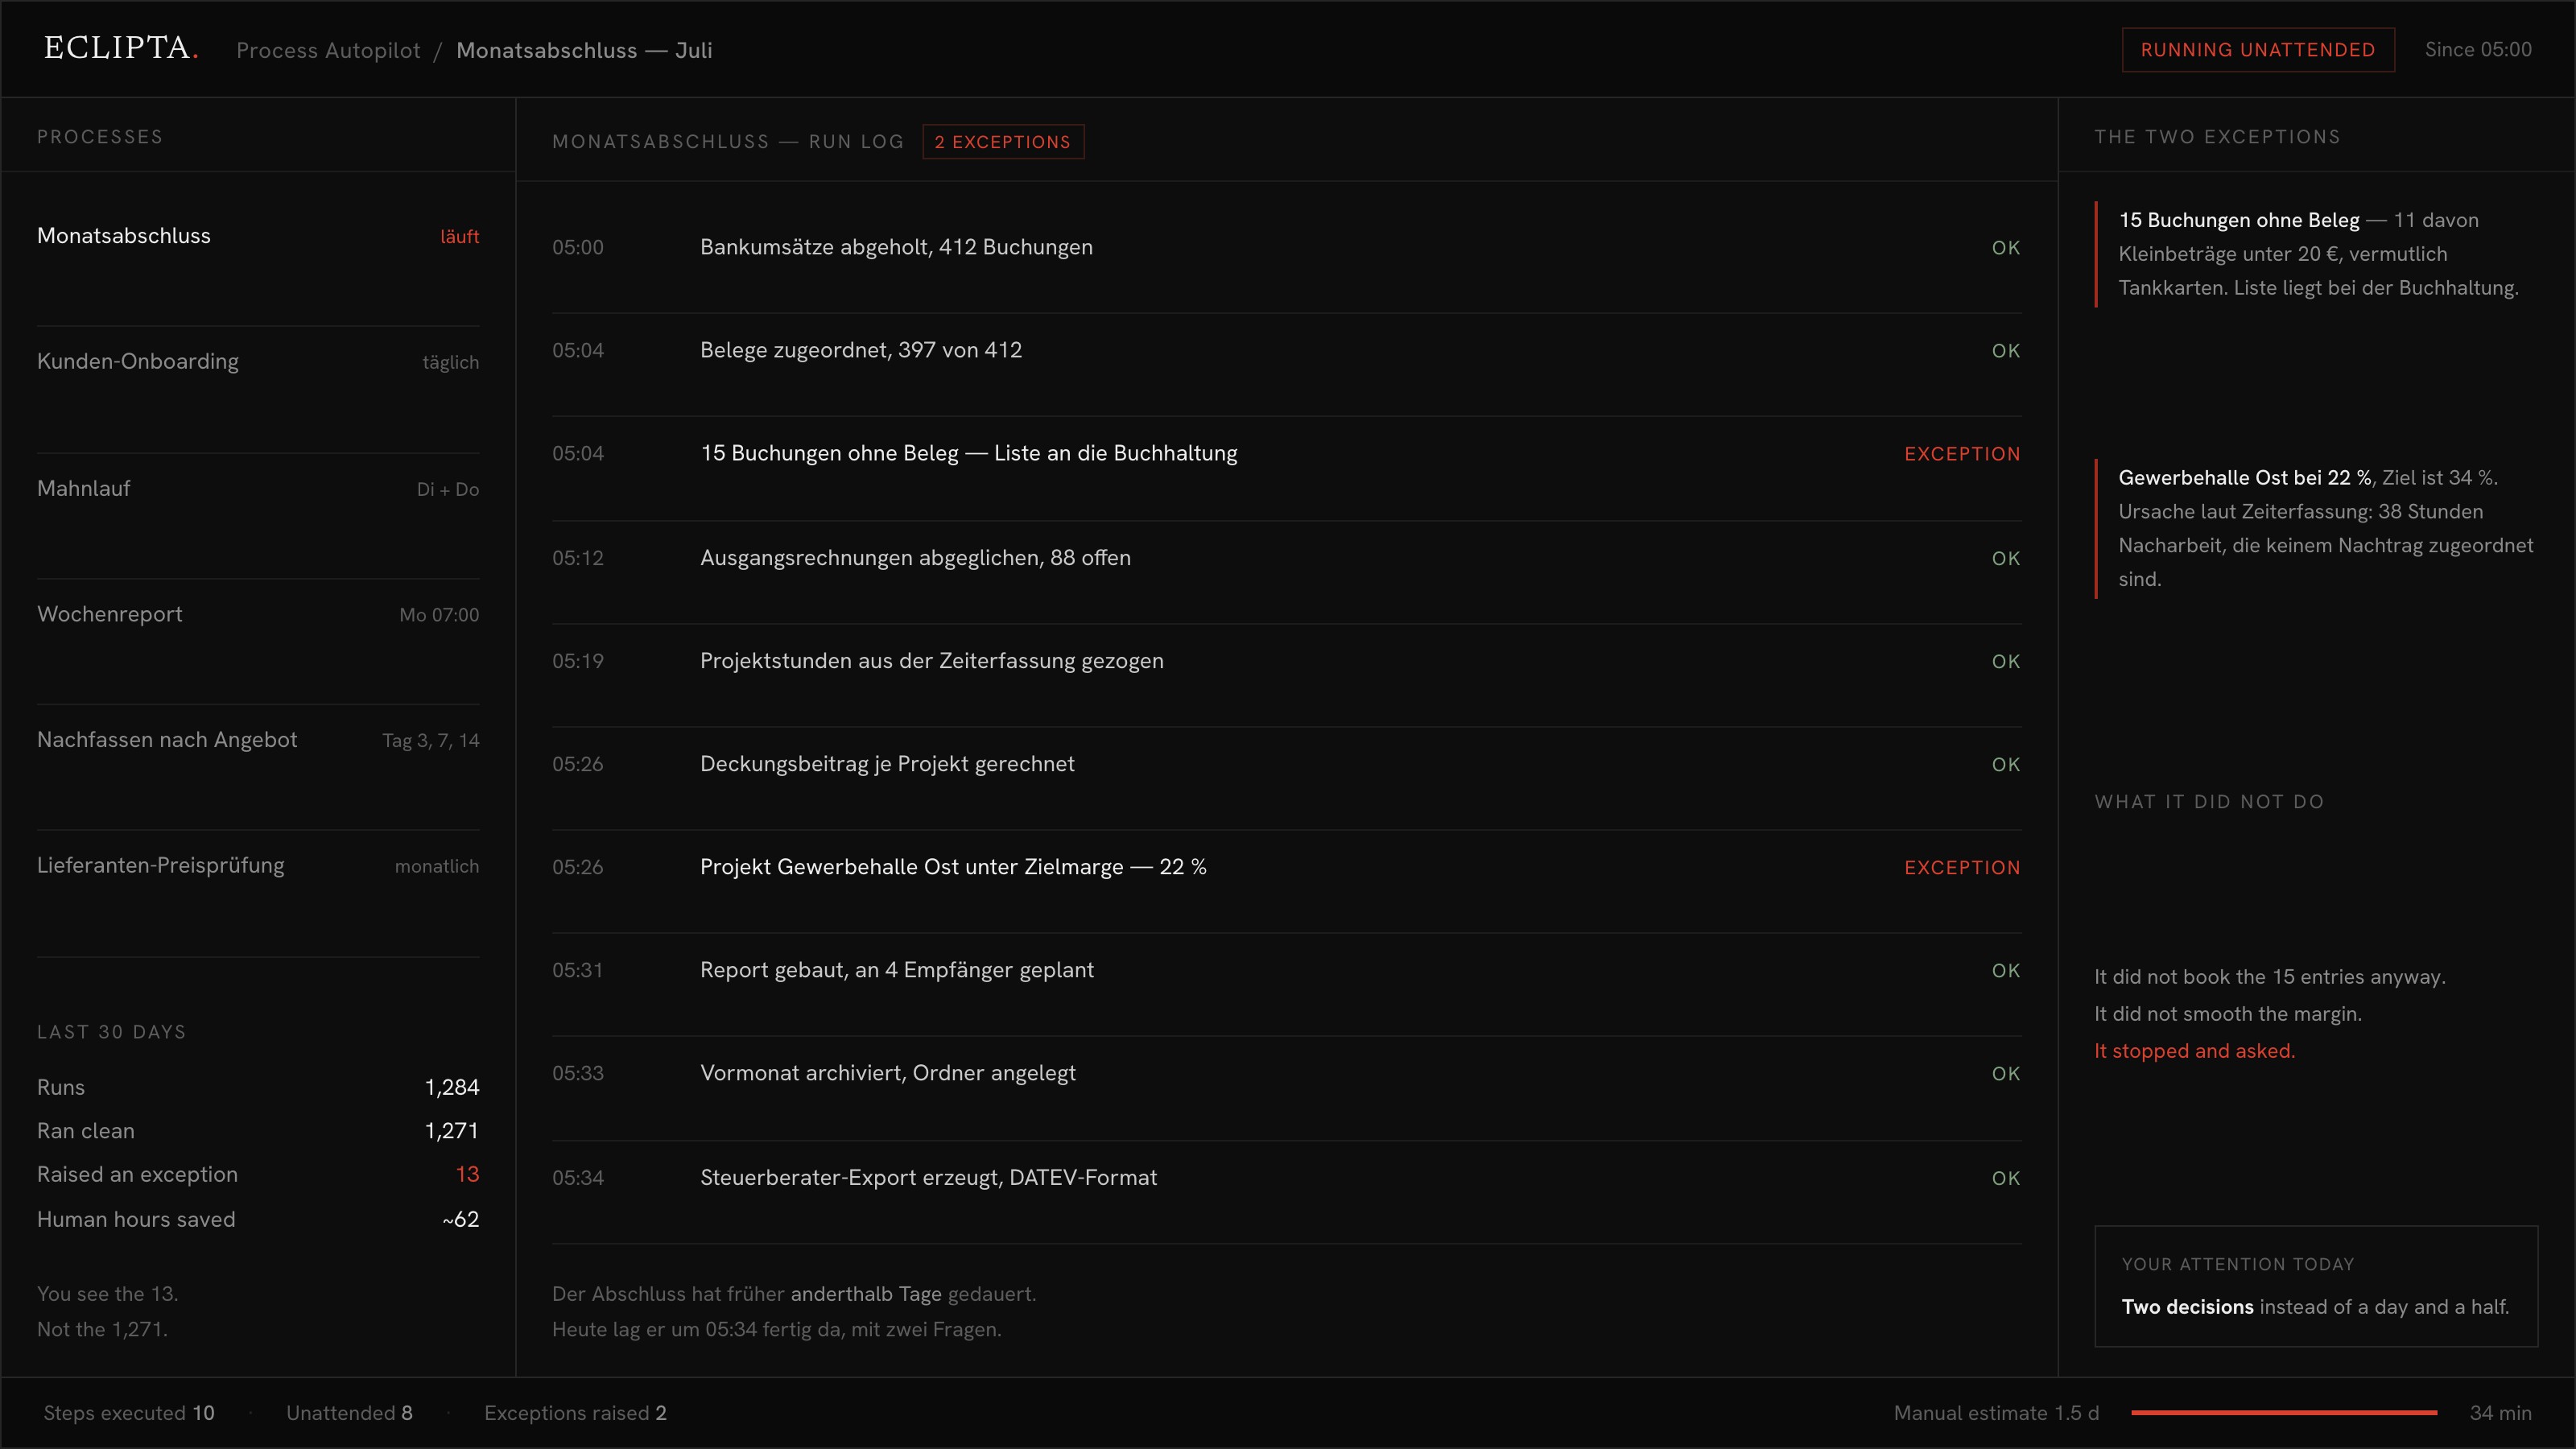Click the ECLIPTA logo
Viewport: 2576px width, 1449px height.
coord(121,48)
